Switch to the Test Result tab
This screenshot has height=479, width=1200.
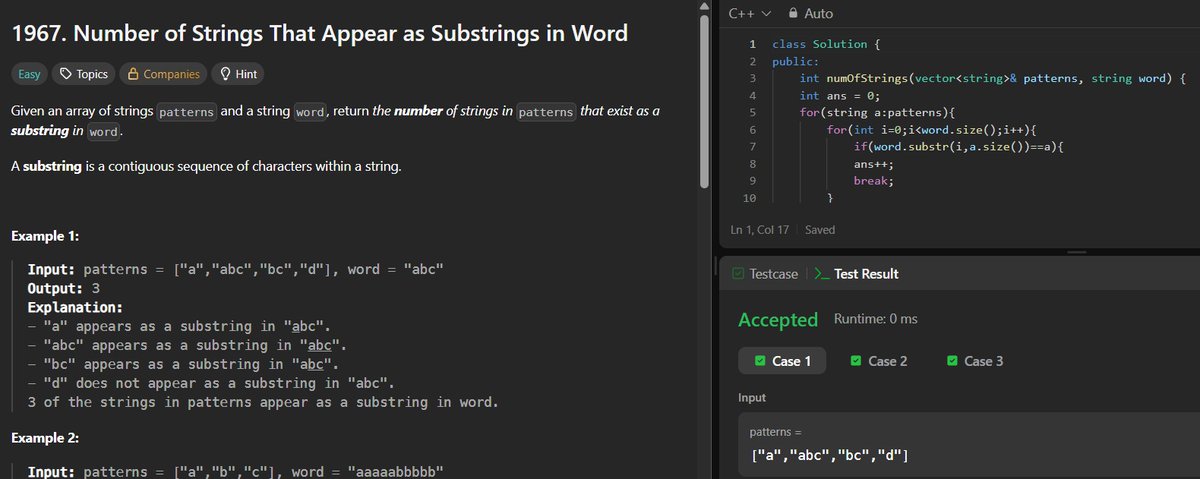coord(856,273)
